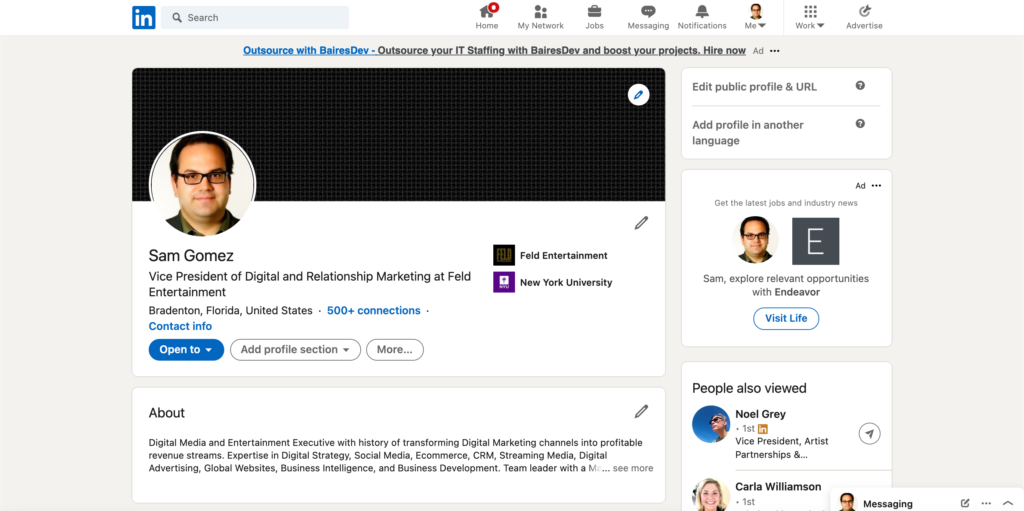Open banner ad options ellipsis
The image size is (1024, 511).
click(775, 51)
